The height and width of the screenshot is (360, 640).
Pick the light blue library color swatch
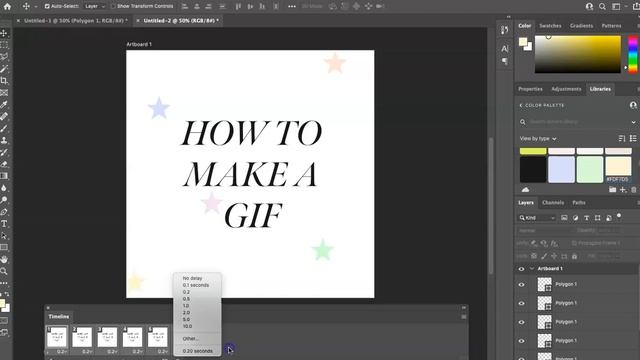561,169
